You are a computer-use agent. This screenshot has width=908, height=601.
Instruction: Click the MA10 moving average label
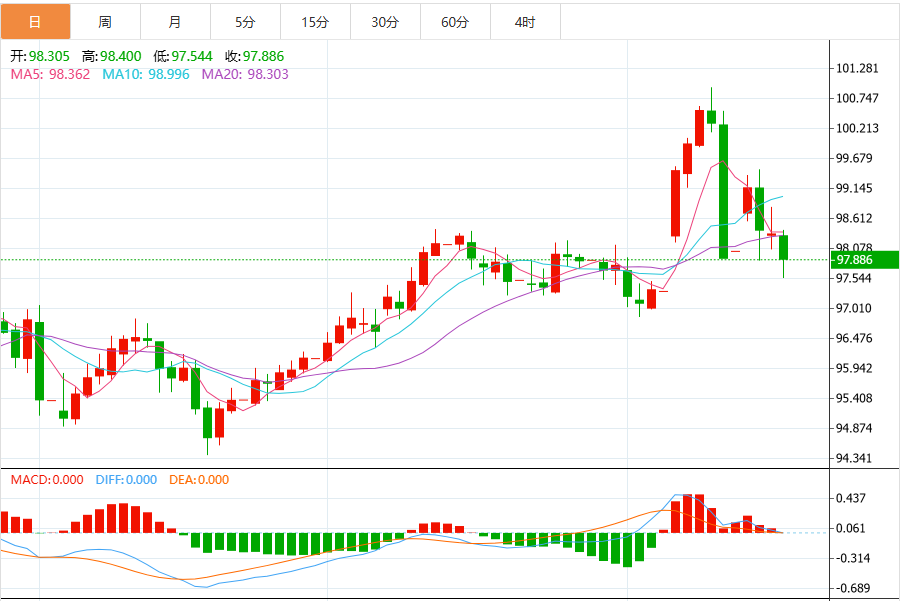point(146,74)
